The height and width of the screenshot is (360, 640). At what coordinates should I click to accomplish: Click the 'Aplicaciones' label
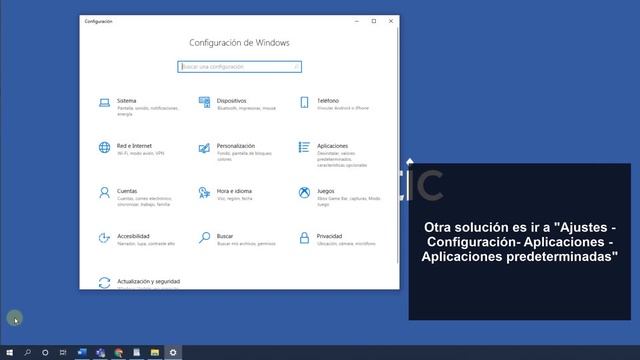[332, 146]
